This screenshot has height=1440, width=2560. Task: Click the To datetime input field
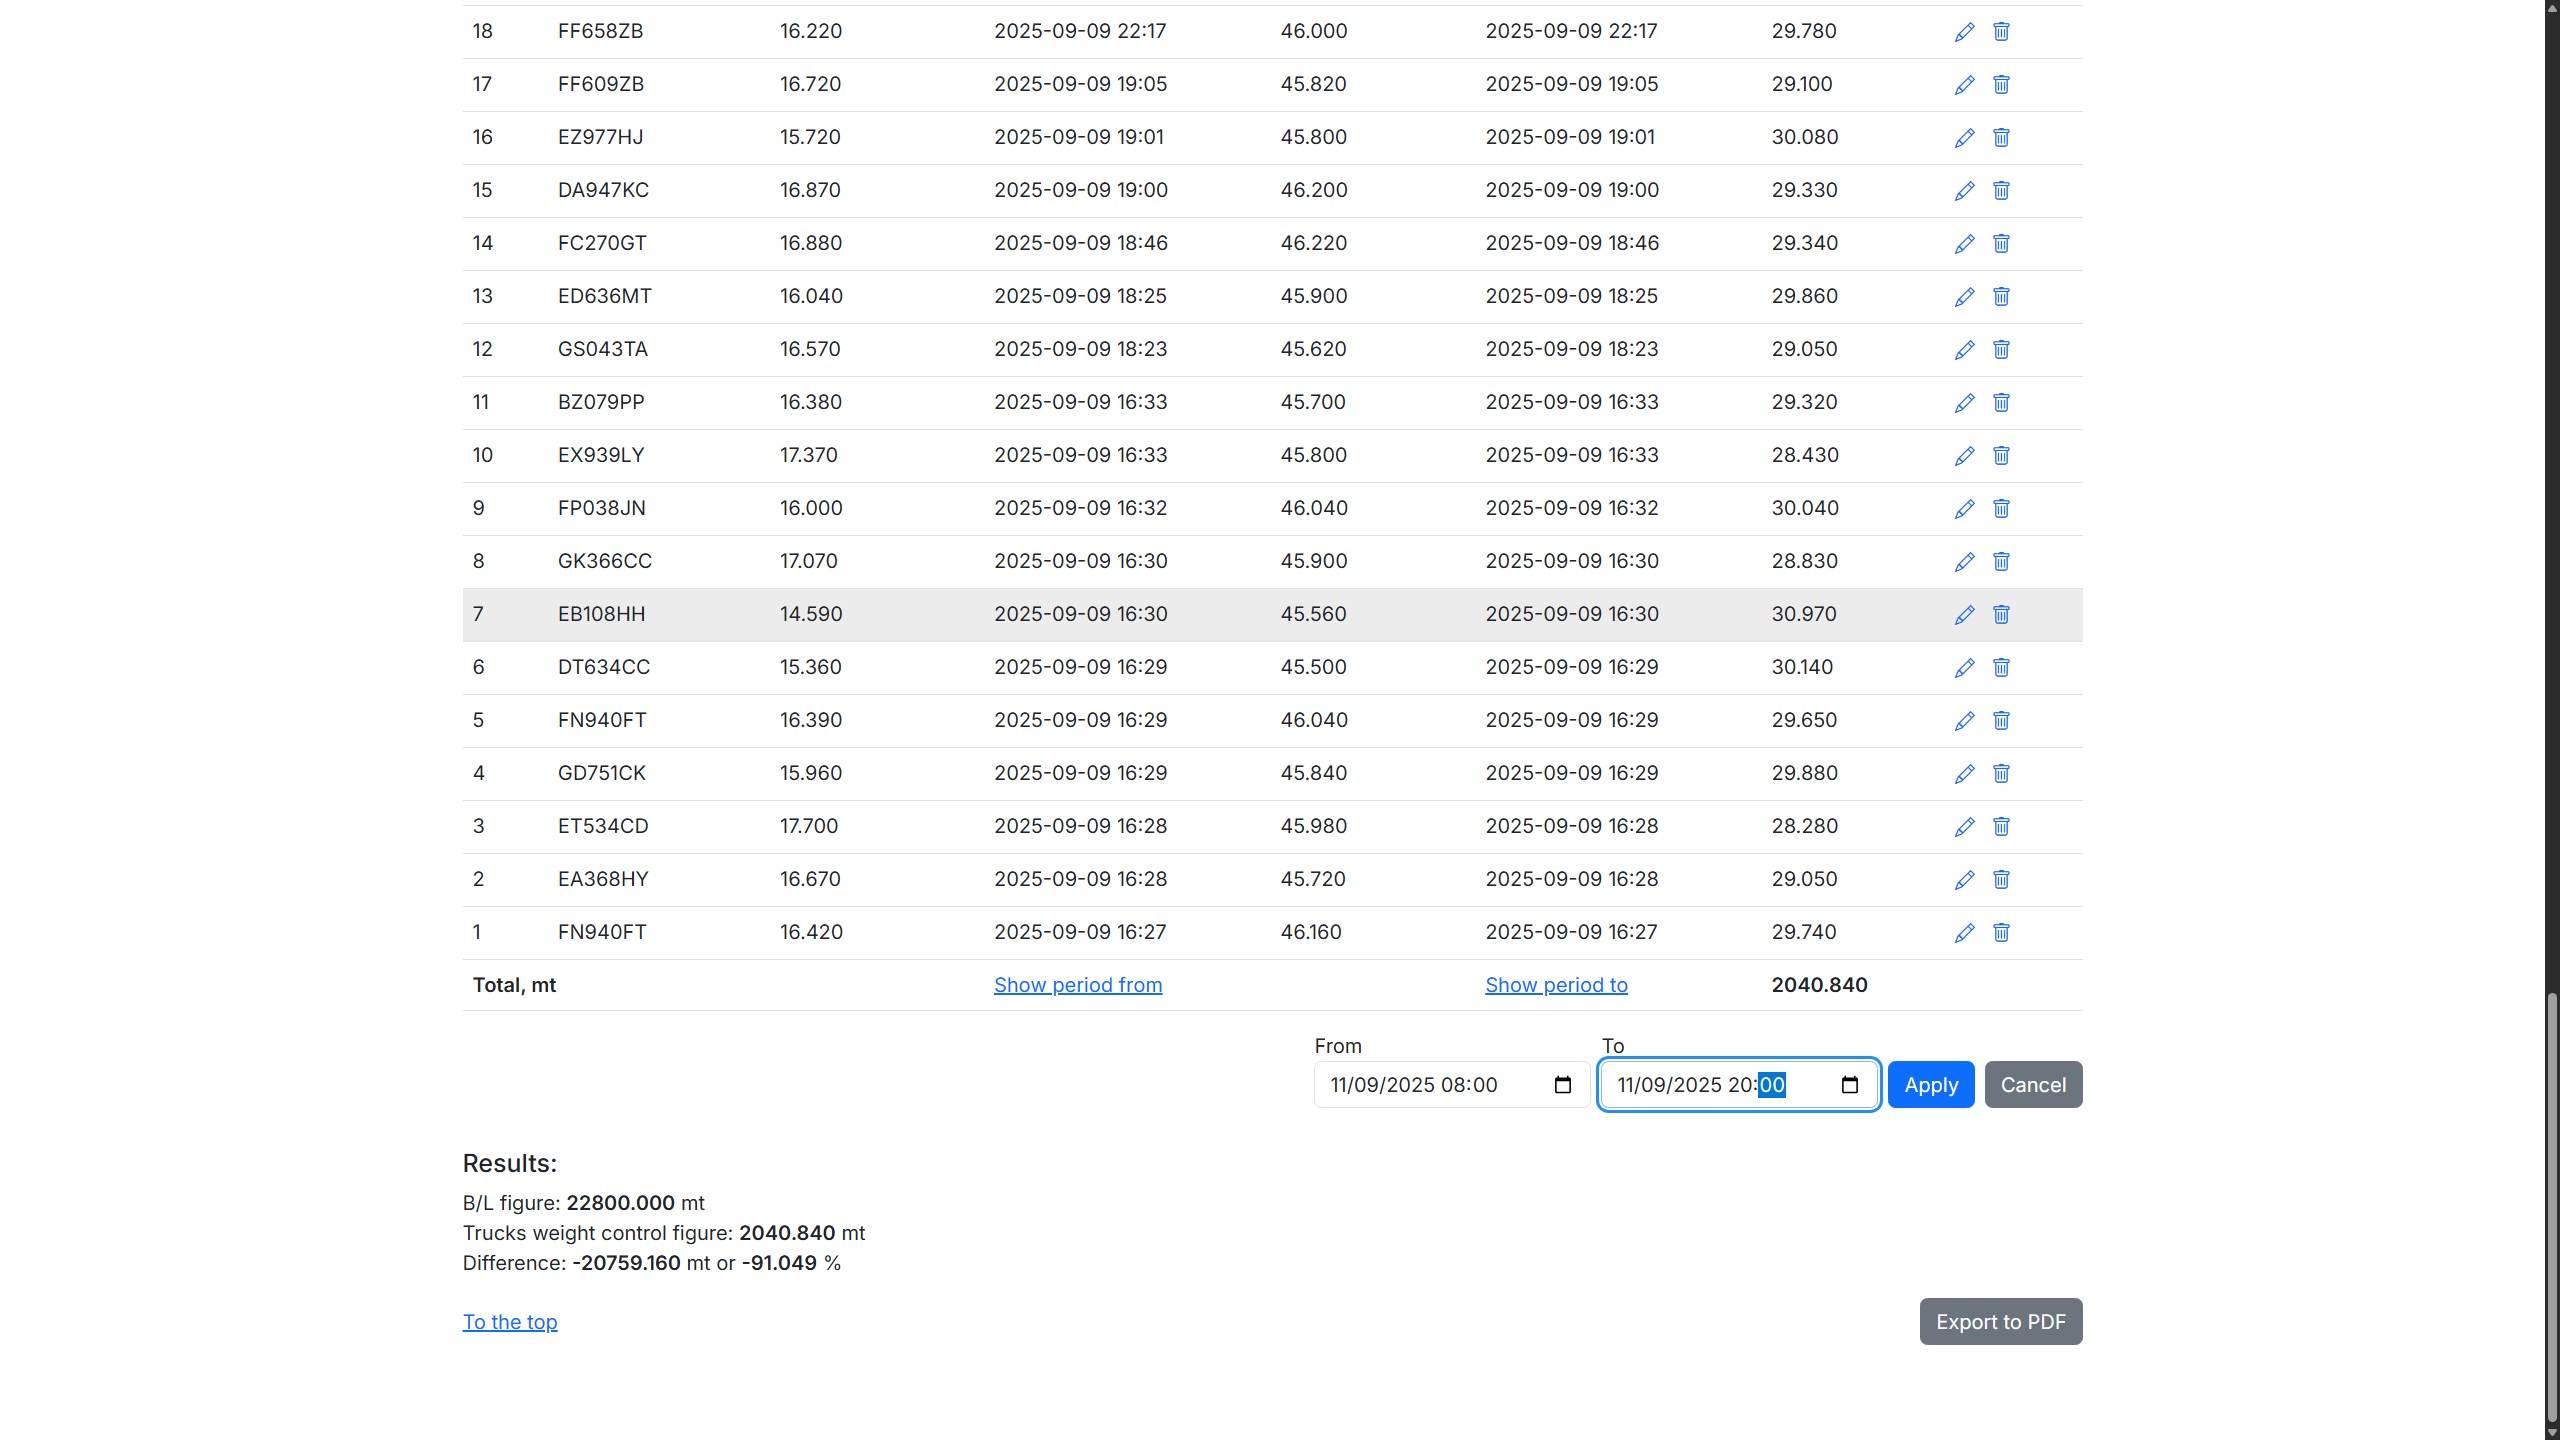[1690, 1085]
